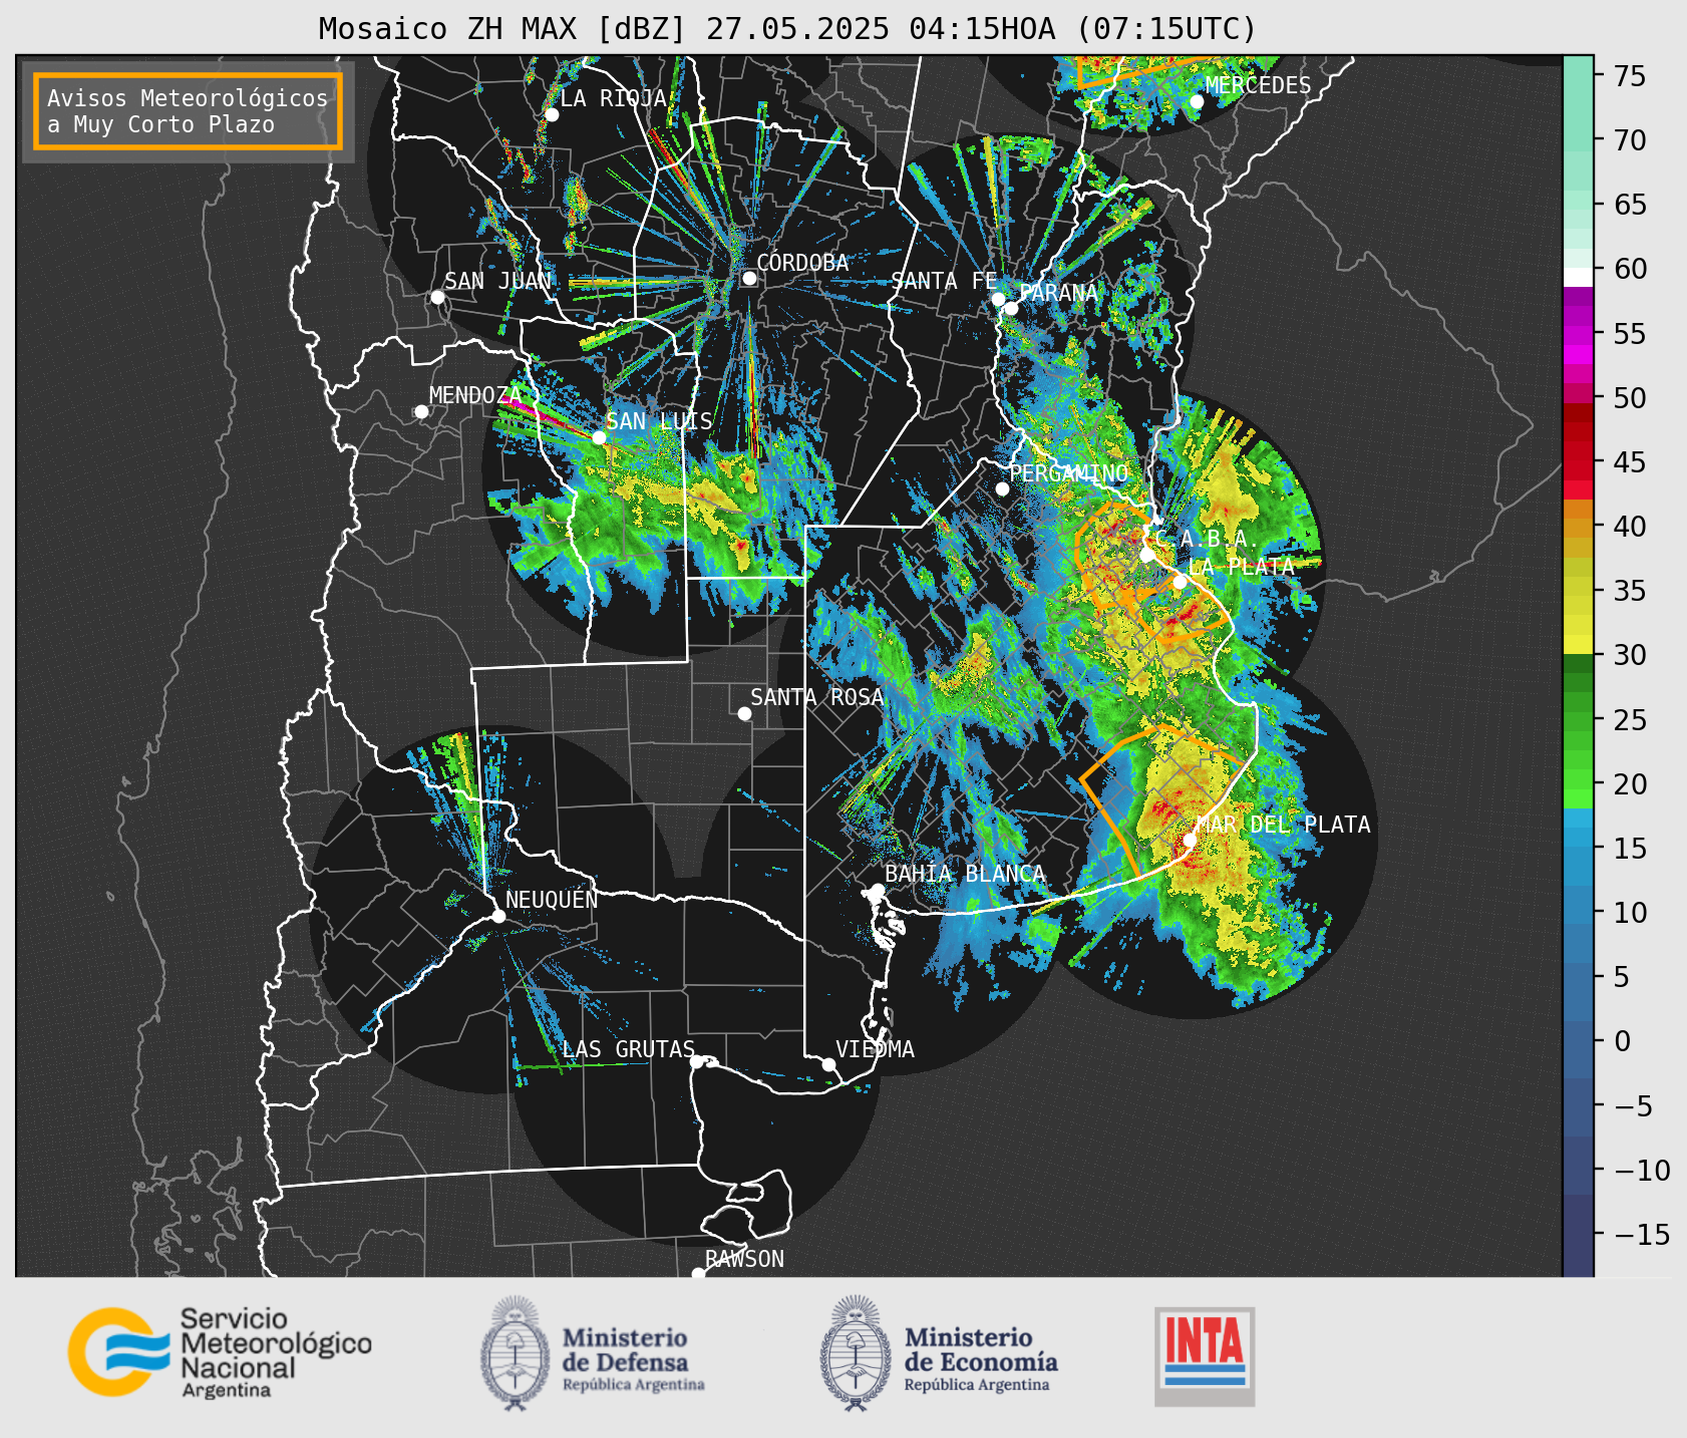The width and height of the screenshot is (1687, 1438).
Task: Click the NEUQUEN city label
Action: pos(551,899)
